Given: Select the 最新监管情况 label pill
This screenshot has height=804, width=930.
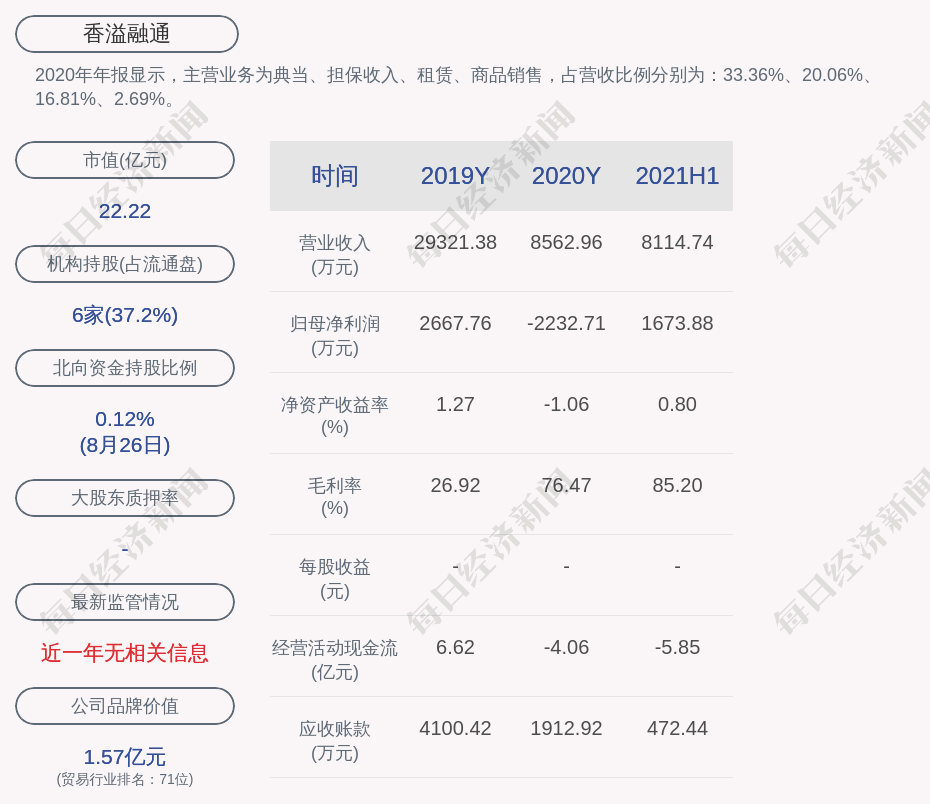Looking at the screenshot, I should [x=125, y=602].
